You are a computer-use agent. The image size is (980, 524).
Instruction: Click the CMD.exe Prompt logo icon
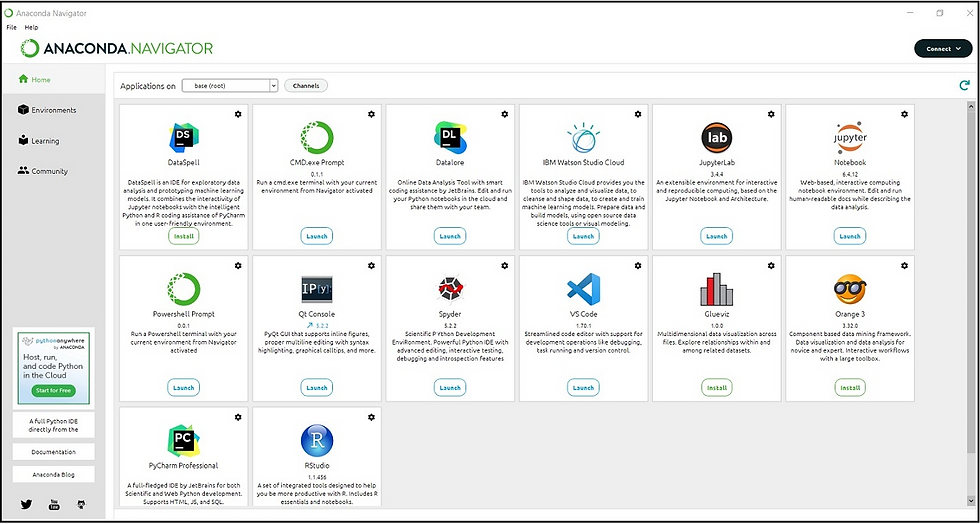(317, 138)
